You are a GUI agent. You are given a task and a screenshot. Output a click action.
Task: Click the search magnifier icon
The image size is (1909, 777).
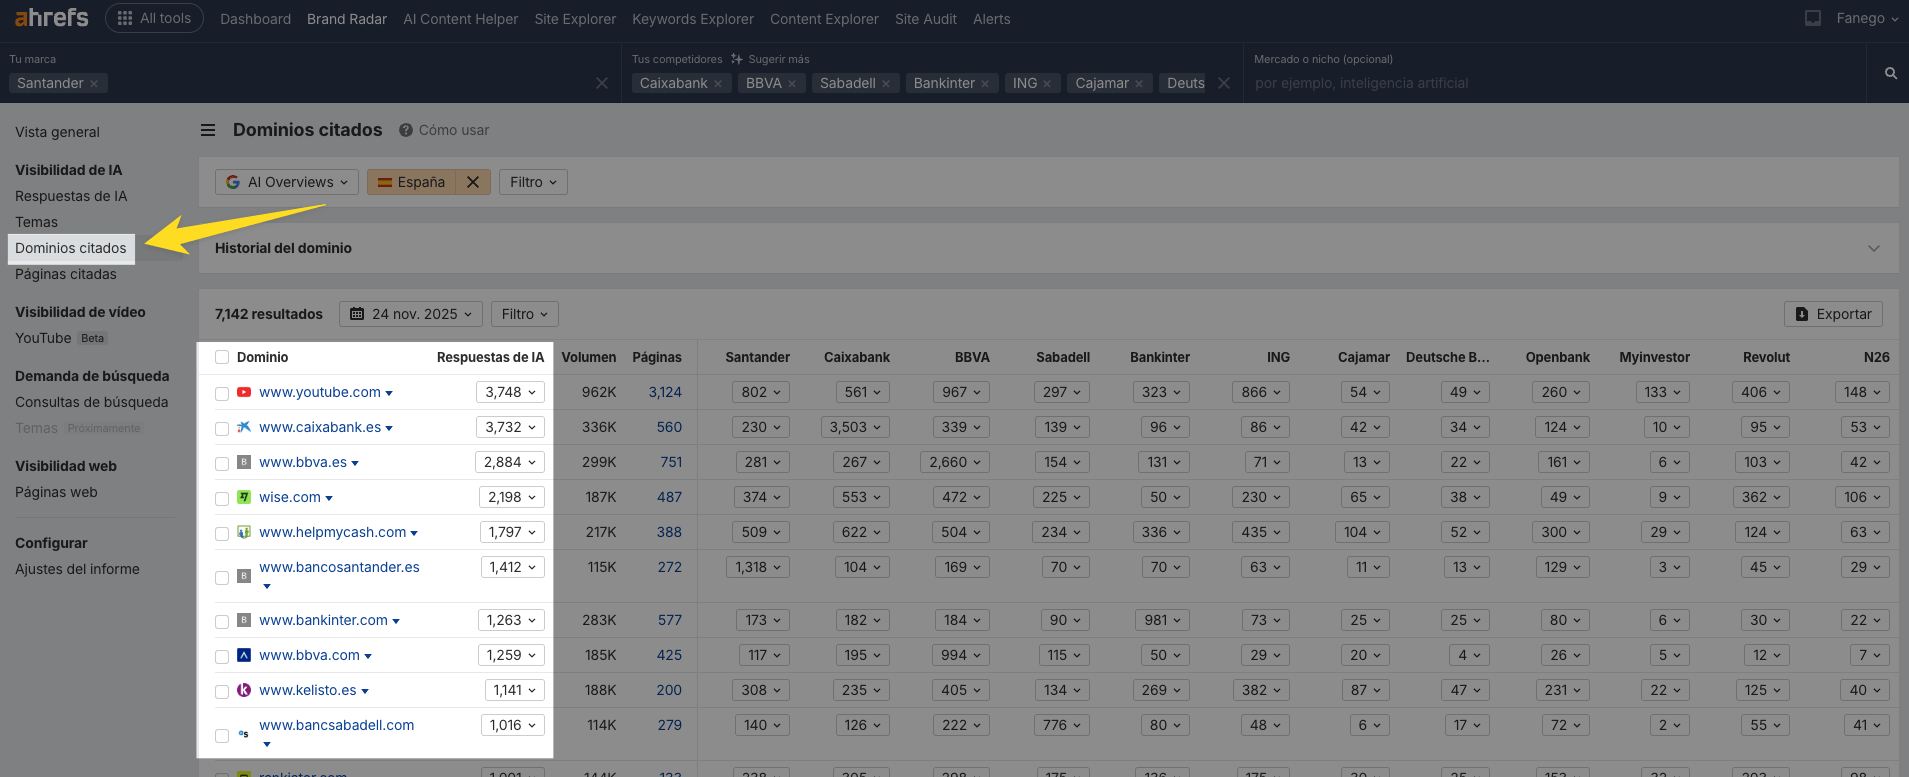1890,73
